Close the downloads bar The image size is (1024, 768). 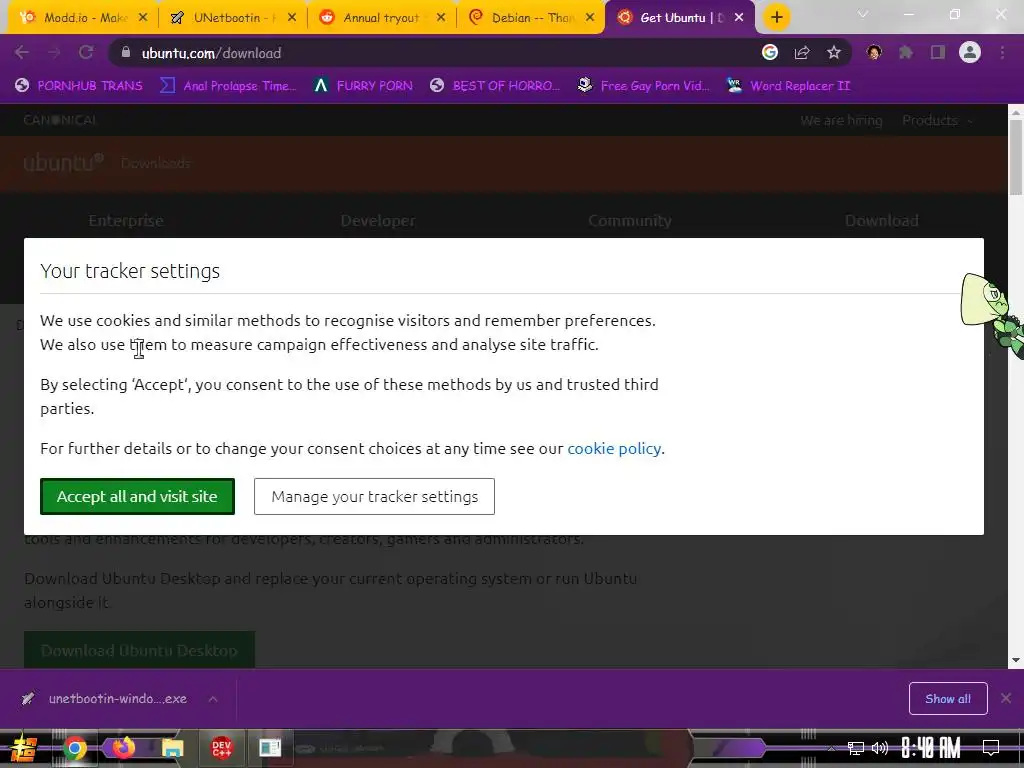click(1006, 699)
